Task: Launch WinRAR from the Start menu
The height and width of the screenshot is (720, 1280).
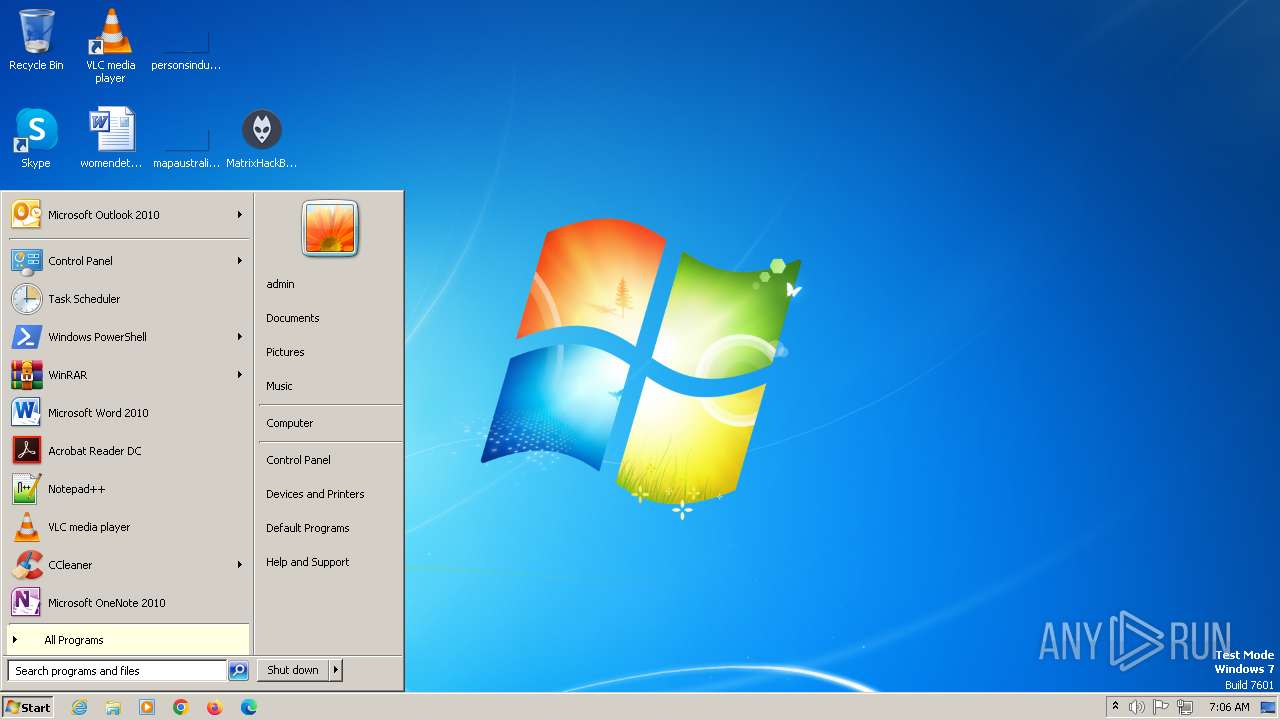Action: [128, 375]
